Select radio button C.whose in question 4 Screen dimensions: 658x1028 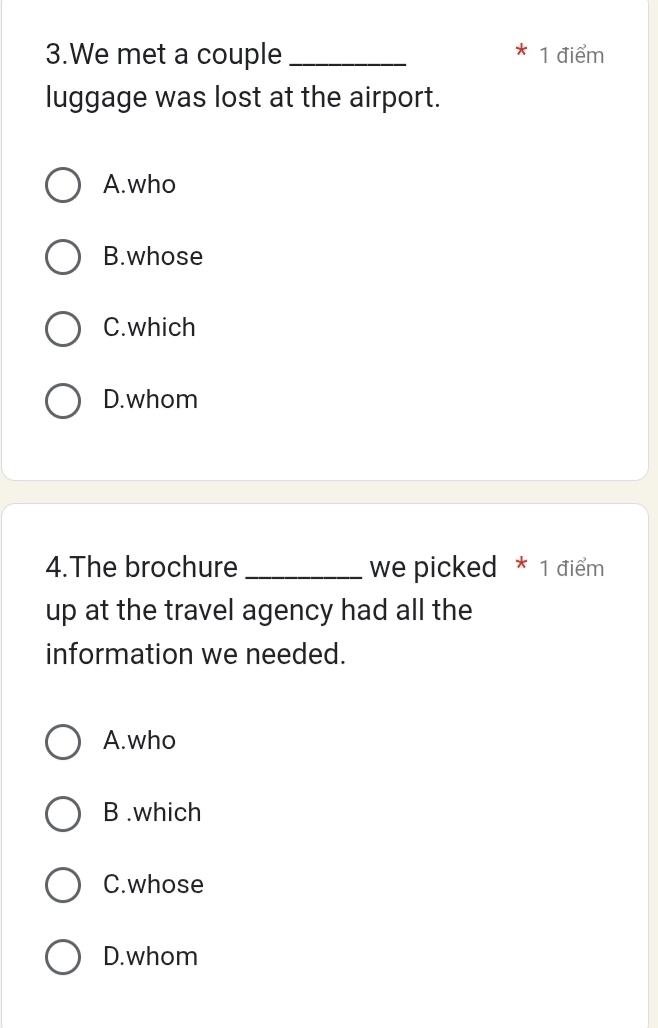(x=63, y=886)
